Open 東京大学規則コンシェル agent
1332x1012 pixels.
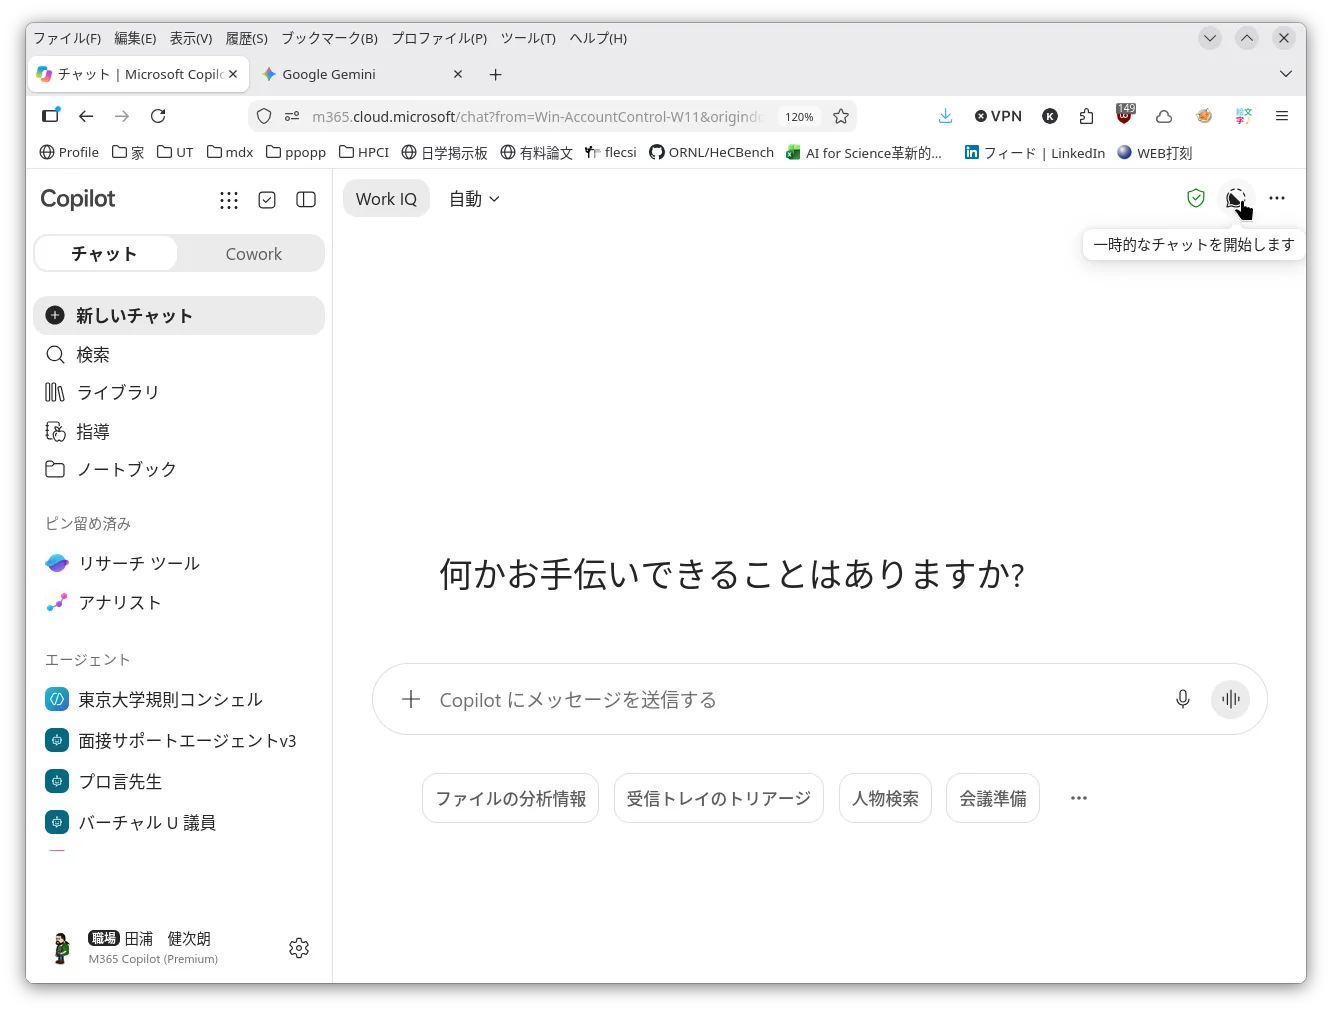click(x=179, y=699)
